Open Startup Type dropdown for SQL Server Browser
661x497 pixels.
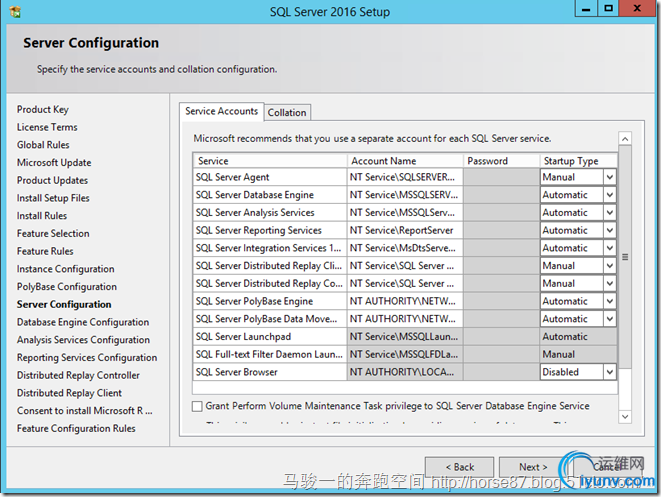(x=610, y=372)
